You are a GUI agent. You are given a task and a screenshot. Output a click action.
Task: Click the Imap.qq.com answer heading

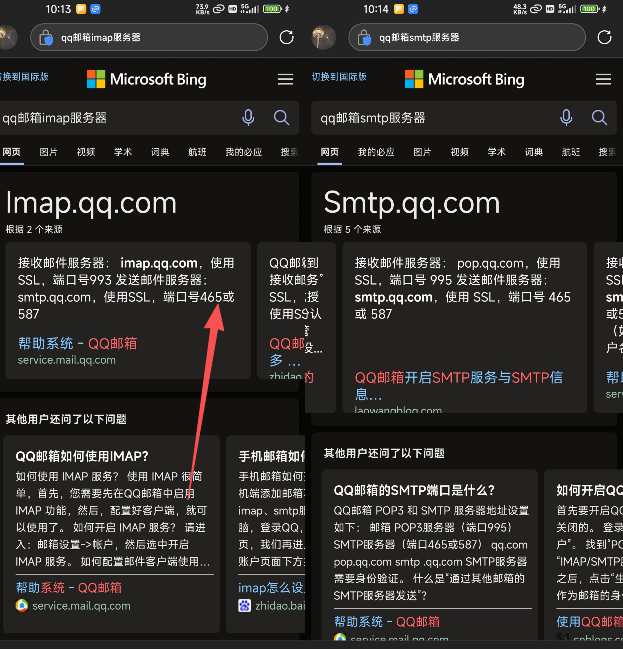pyautogui.click(x=91, y=203)
